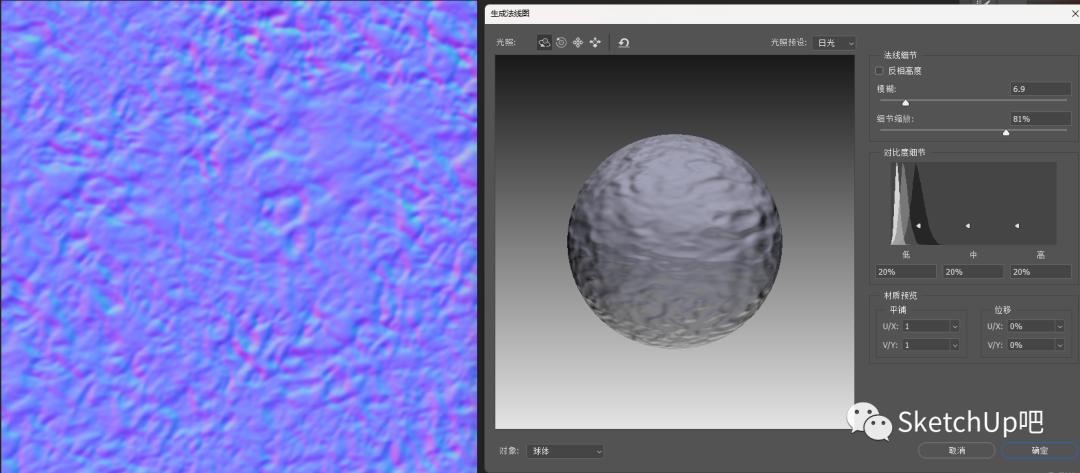Click the reset lighting arrow icon

624,43
